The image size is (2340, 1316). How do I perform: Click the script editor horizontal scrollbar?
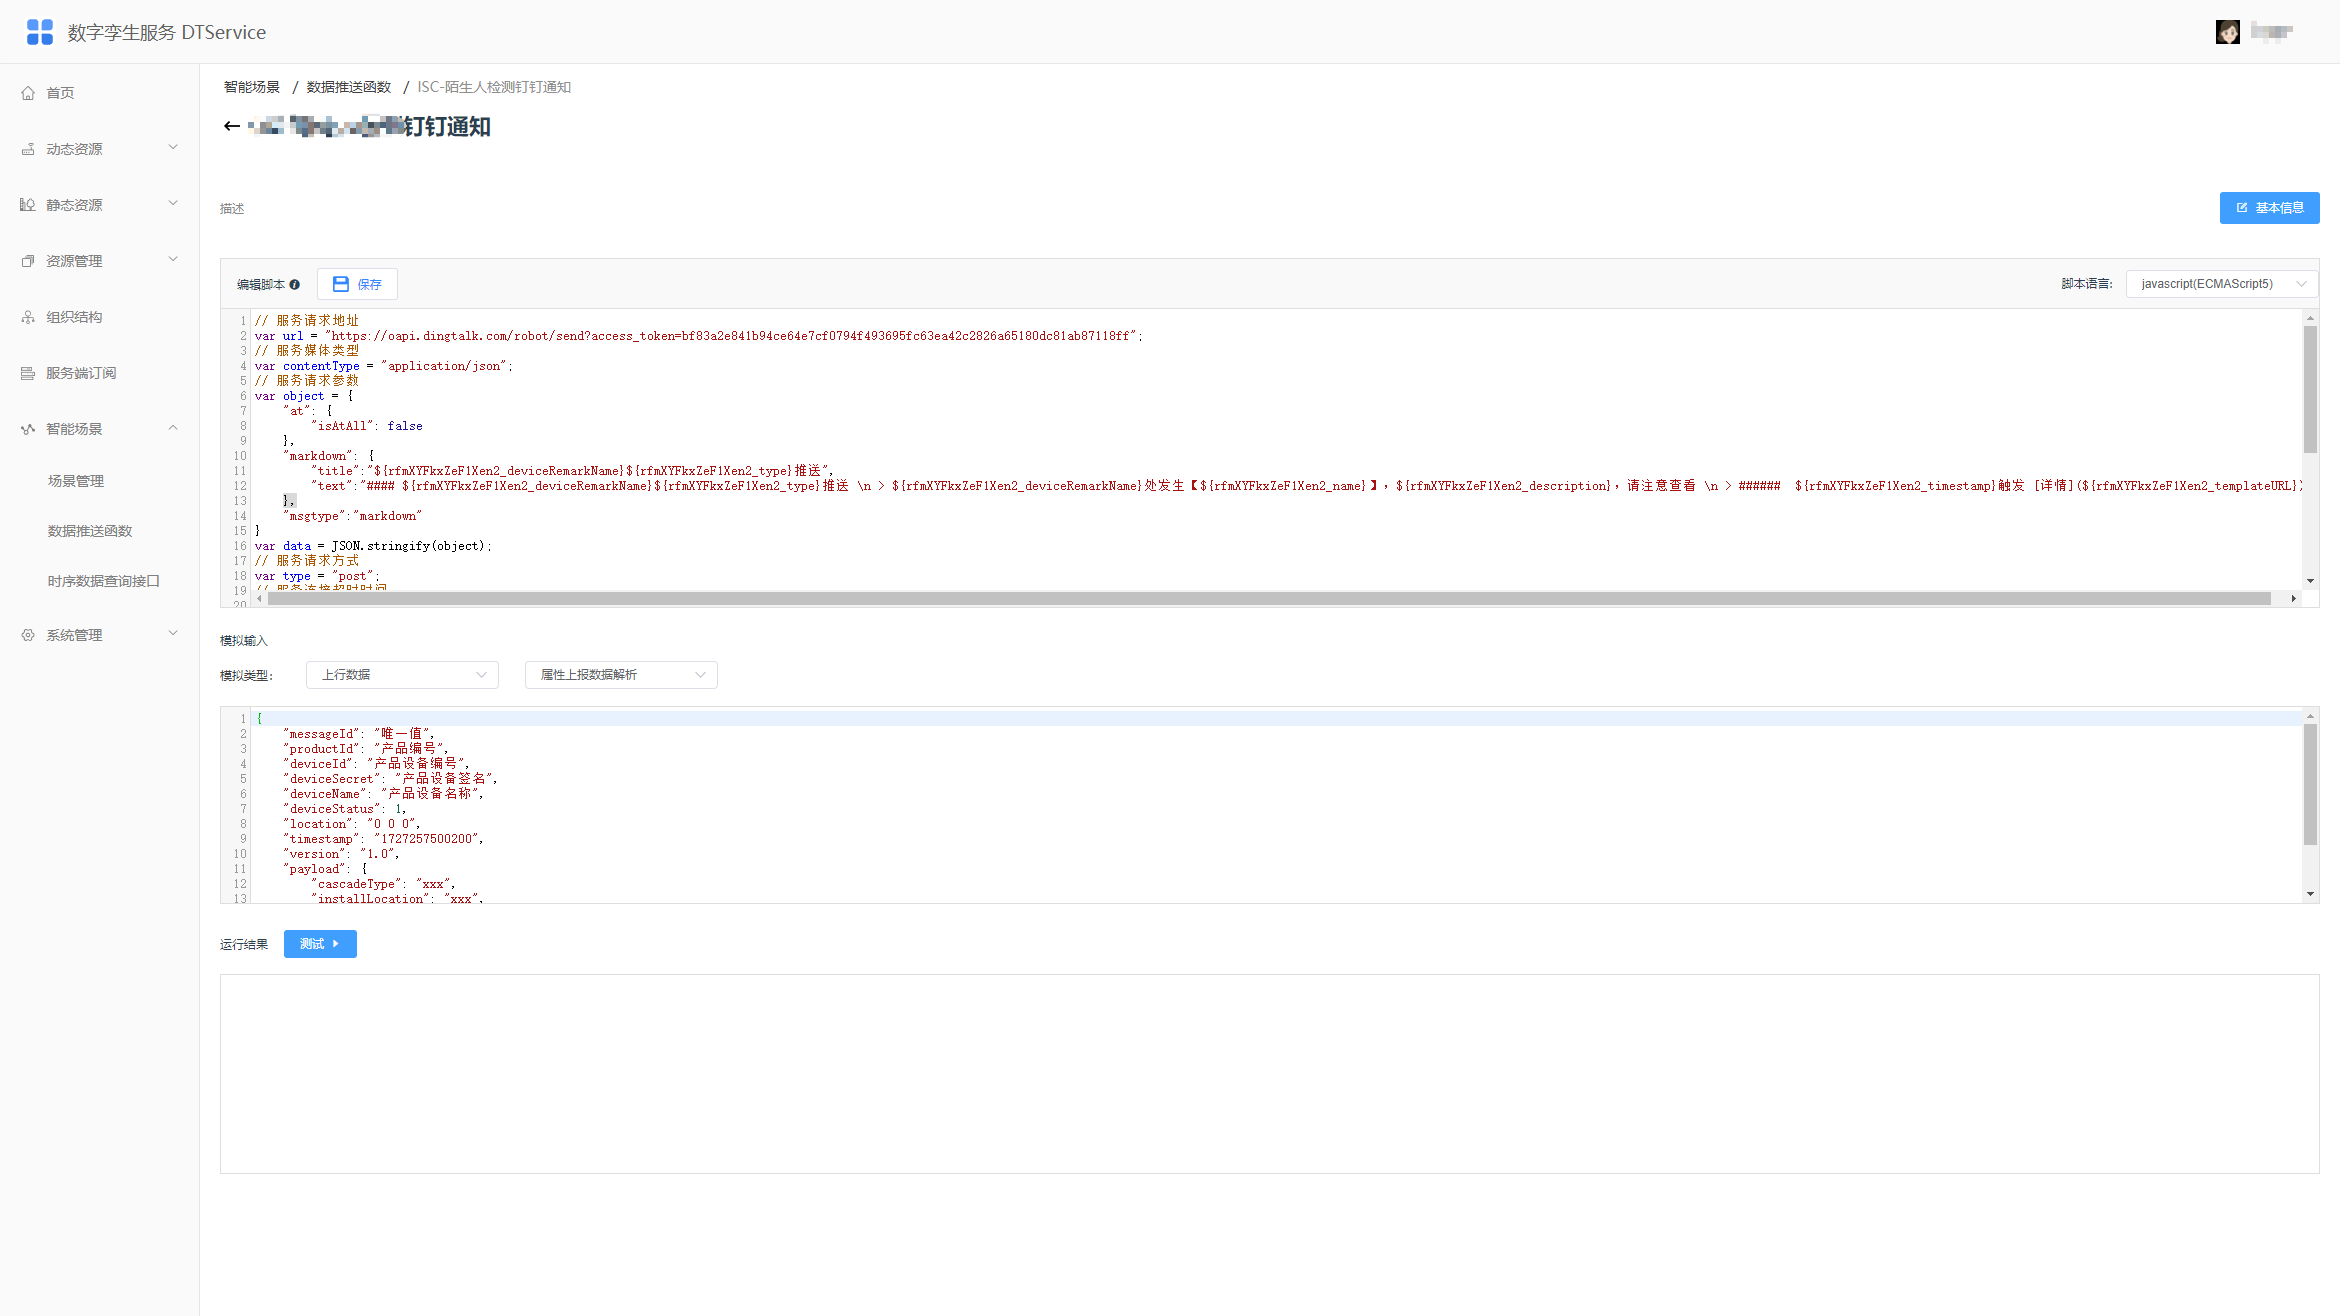click(x=1269, y=598)
